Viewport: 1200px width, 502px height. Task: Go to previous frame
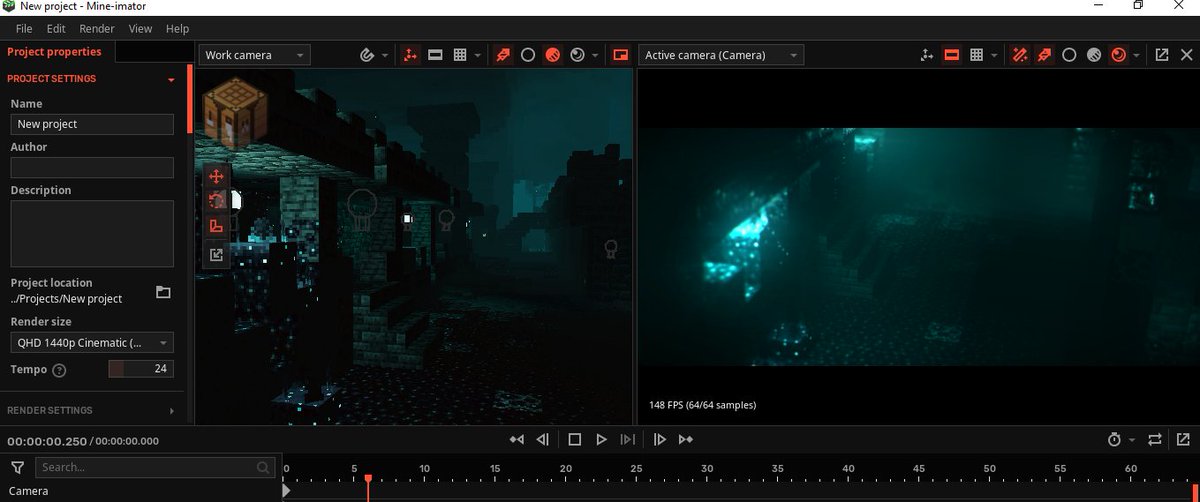coord(543,439)
